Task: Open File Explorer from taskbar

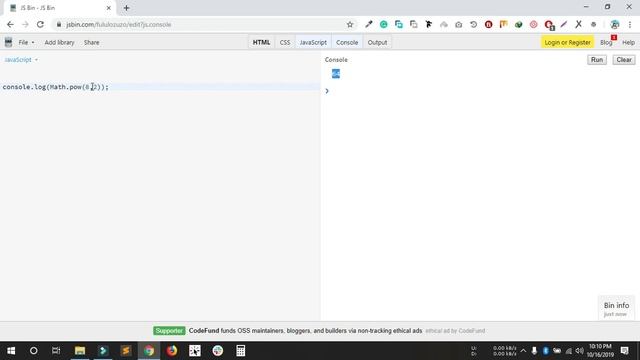Action: (80, 351)
